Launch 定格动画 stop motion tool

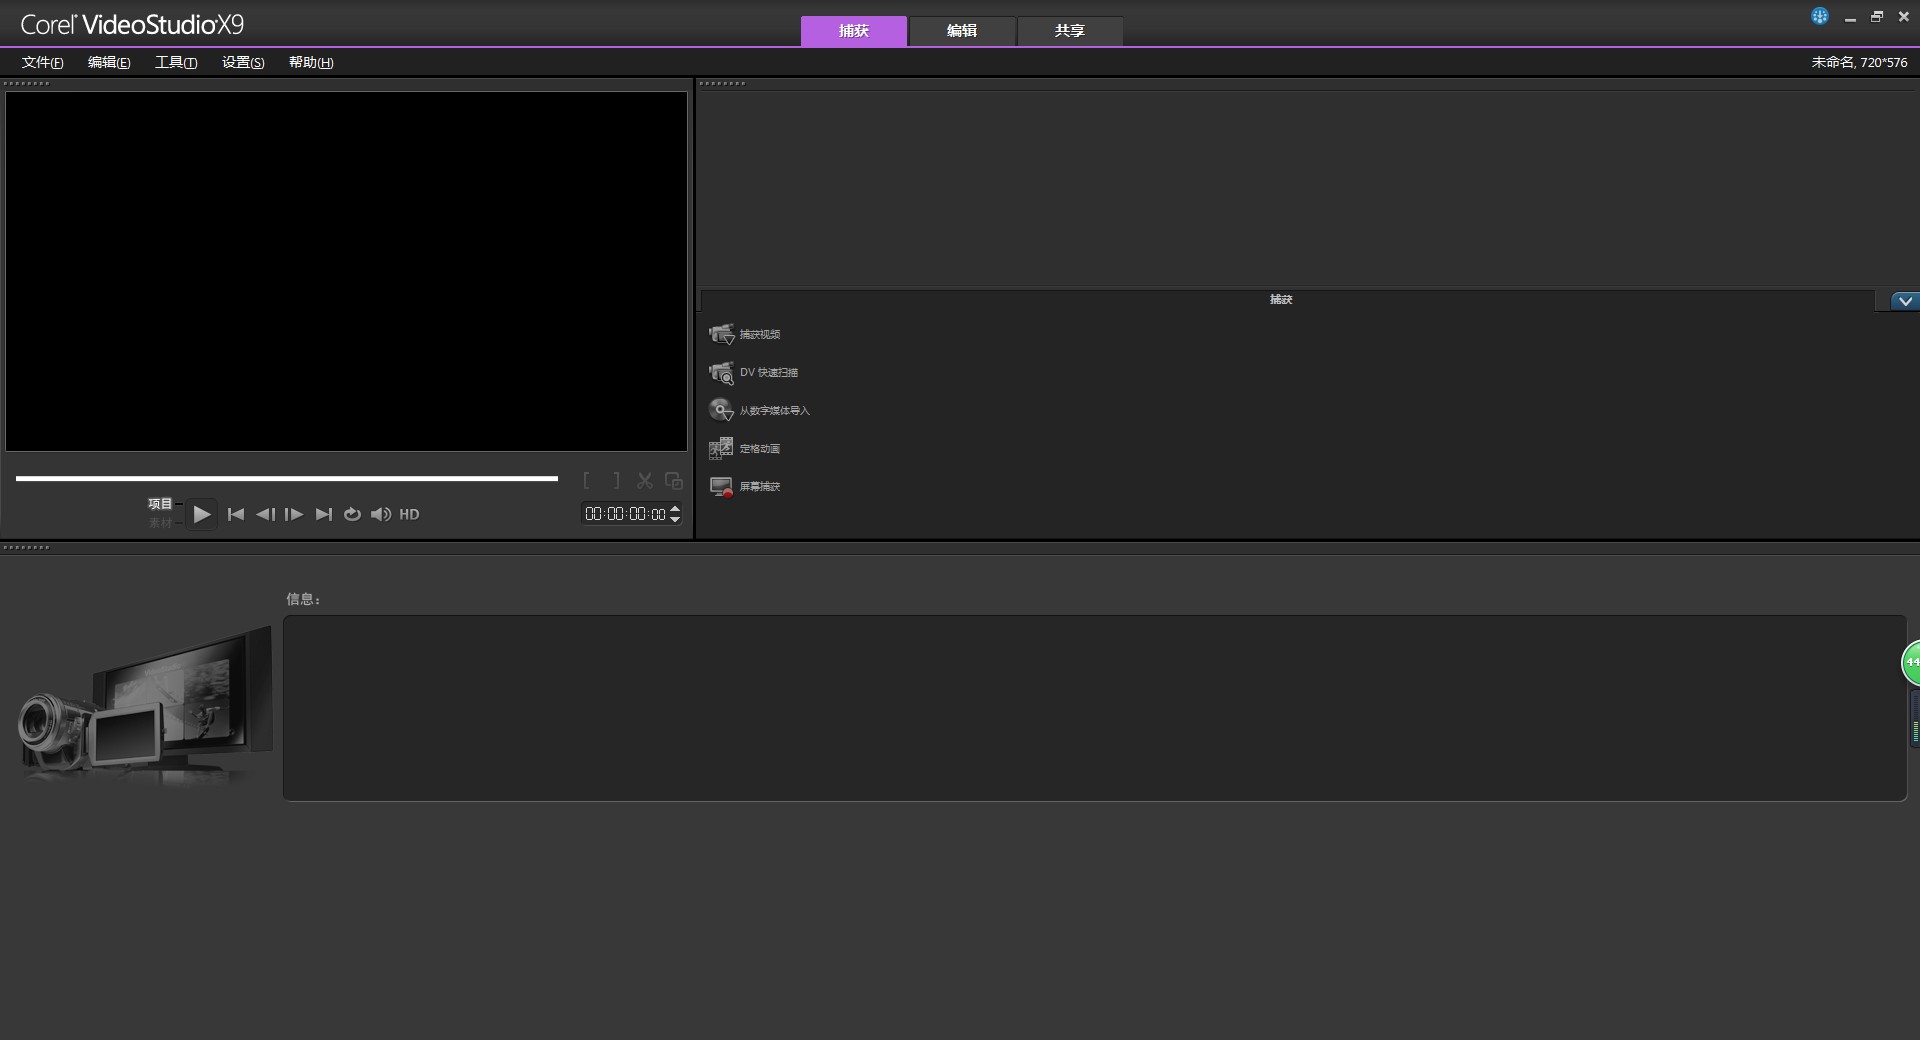721,449
